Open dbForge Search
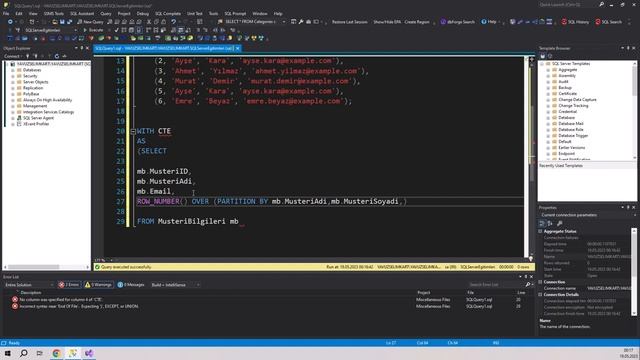640x360 pixels. [458, 22]
